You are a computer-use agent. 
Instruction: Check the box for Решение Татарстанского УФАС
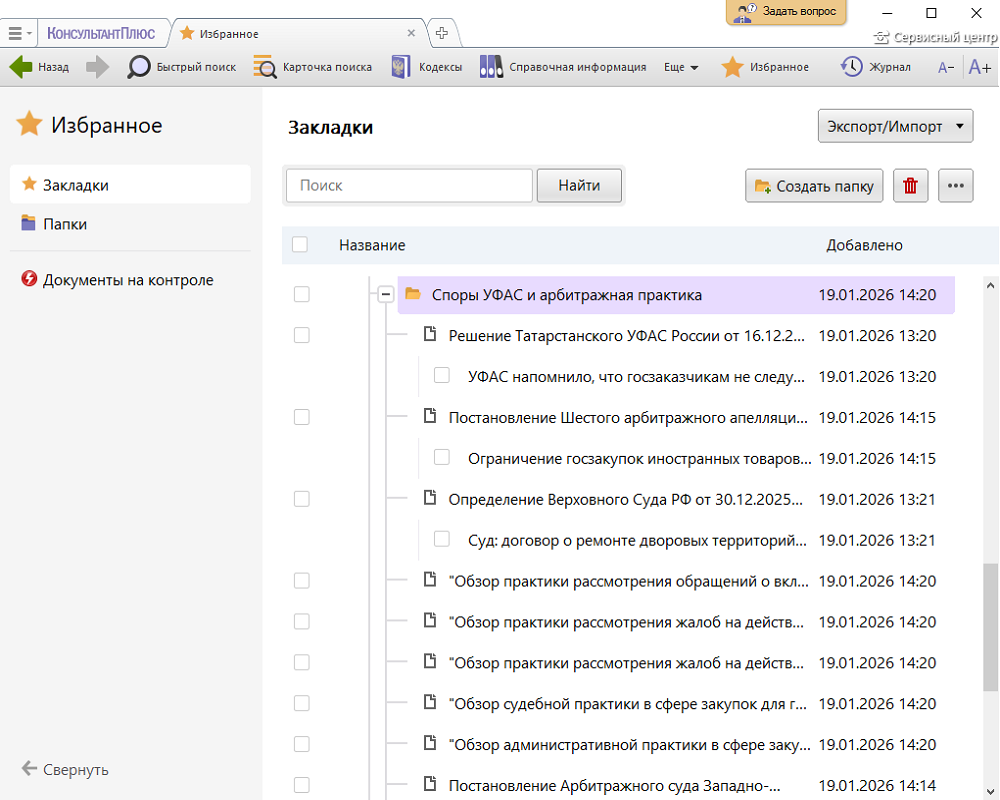click(x=301, y=335)
